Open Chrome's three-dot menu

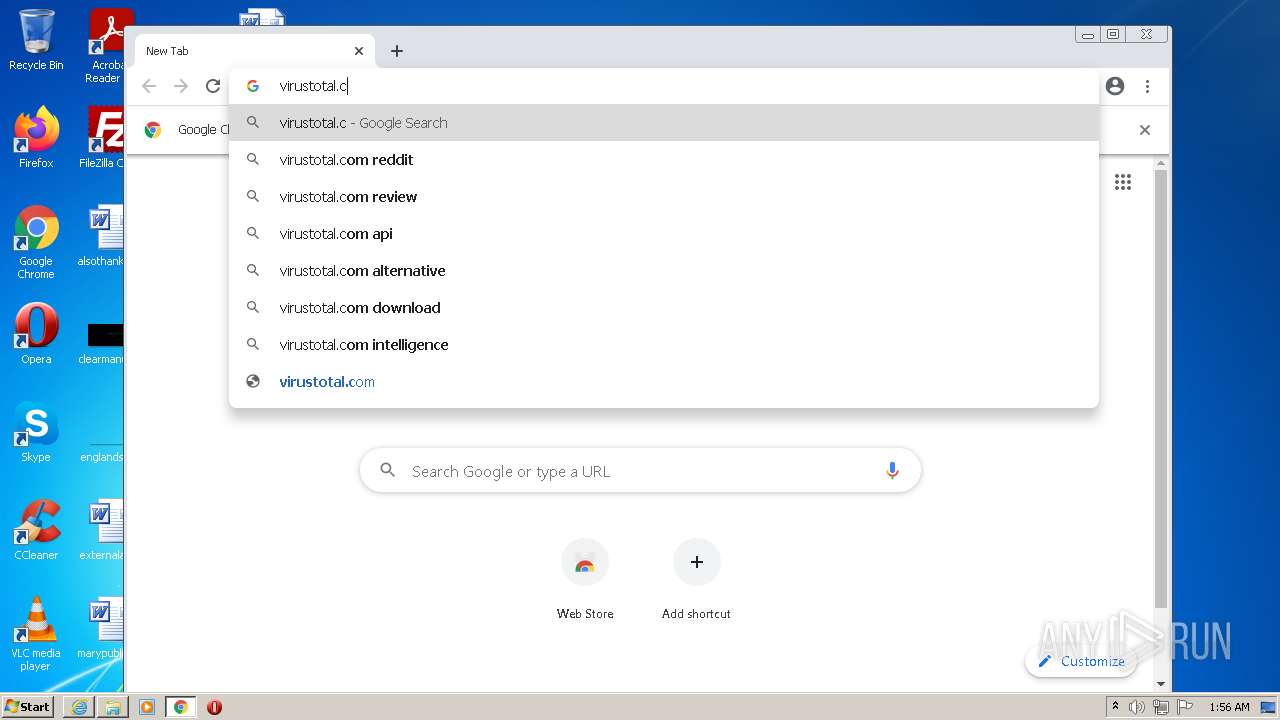point(1147,86)
